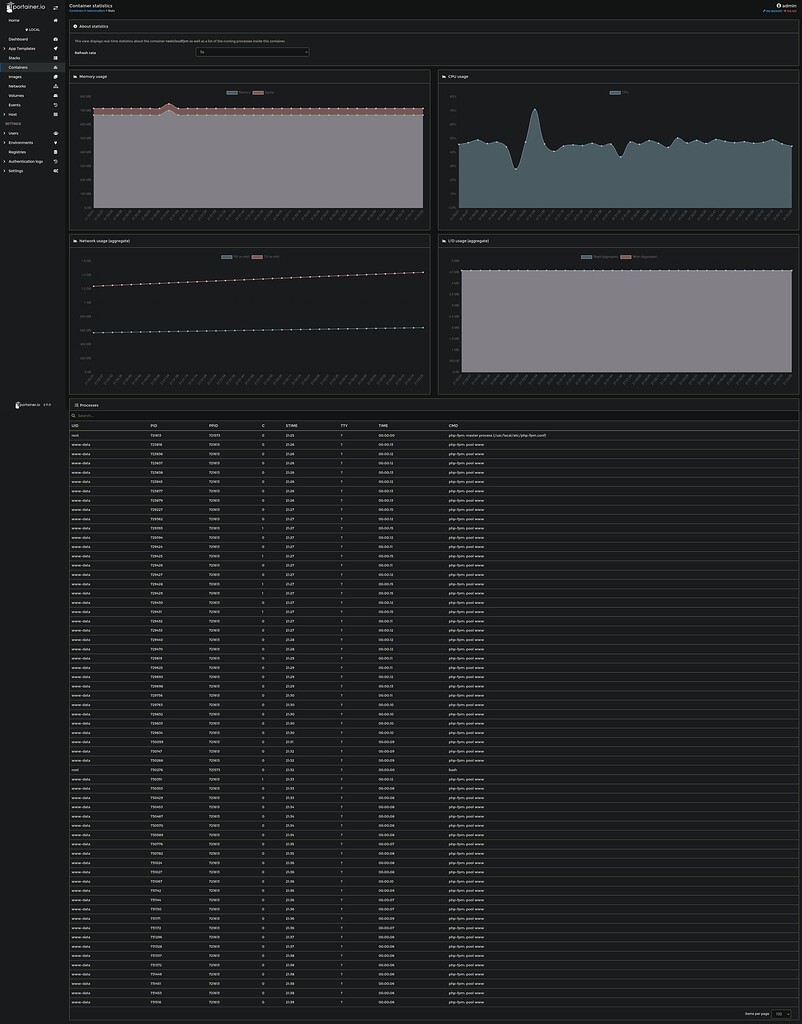Click the chart icon beside Memory usage
The width and height of the screenshot is (802, 1024).
(75, 76)
